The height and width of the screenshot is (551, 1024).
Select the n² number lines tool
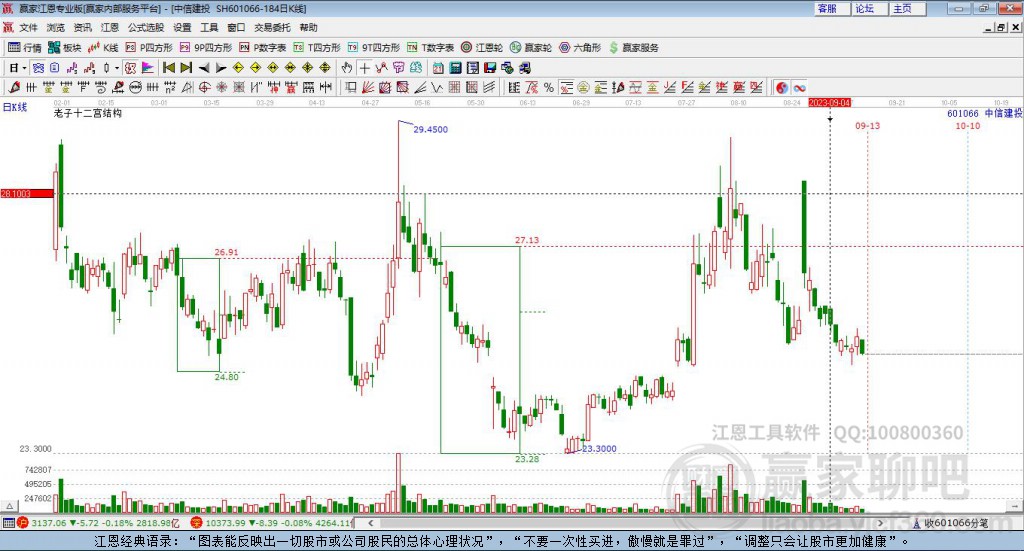[170, 87]
